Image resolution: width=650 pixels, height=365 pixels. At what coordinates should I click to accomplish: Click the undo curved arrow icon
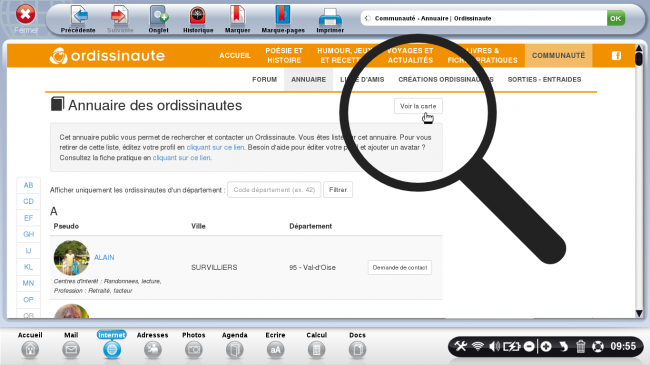563,346
